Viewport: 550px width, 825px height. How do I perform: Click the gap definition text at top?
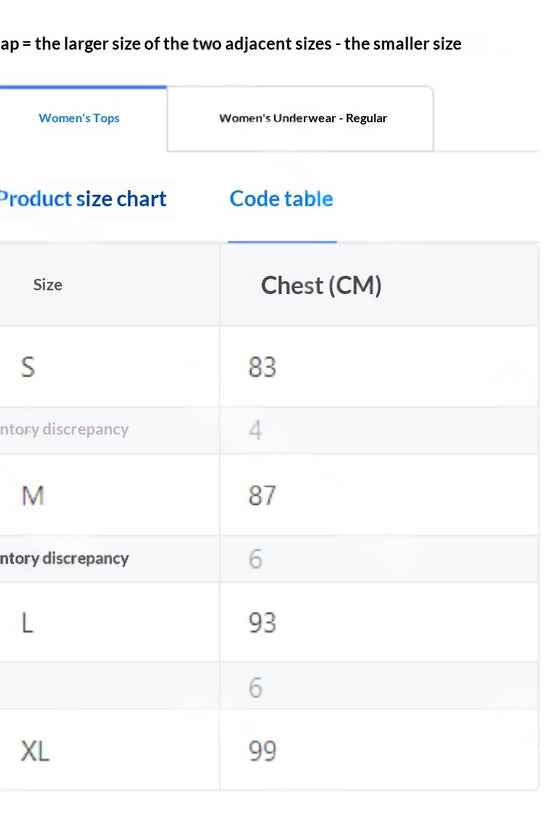point(231,44)
